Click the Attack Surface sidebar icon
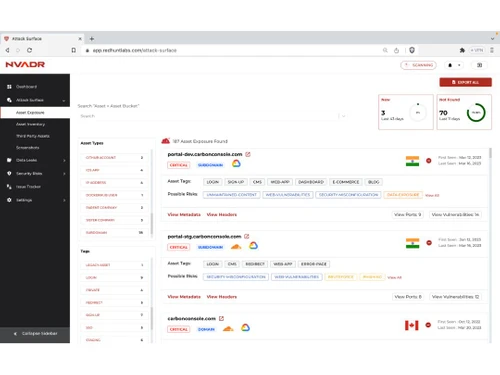Screen dimensions: 500x375 pyautogui.click(x=9, y=100)
